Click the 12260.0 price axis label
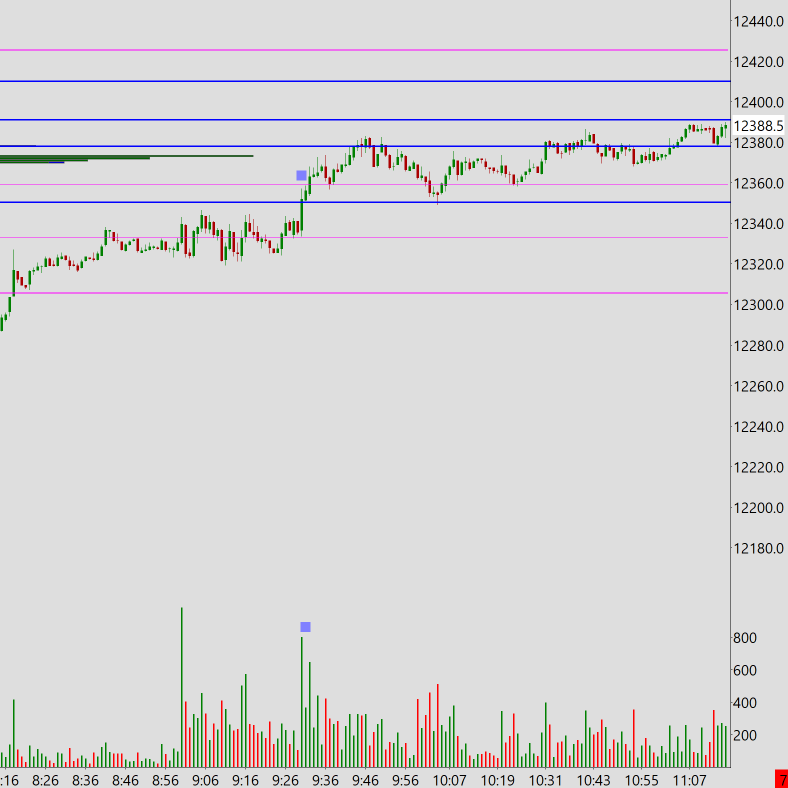This screenshot has width=788, height=788. [758, 386]
